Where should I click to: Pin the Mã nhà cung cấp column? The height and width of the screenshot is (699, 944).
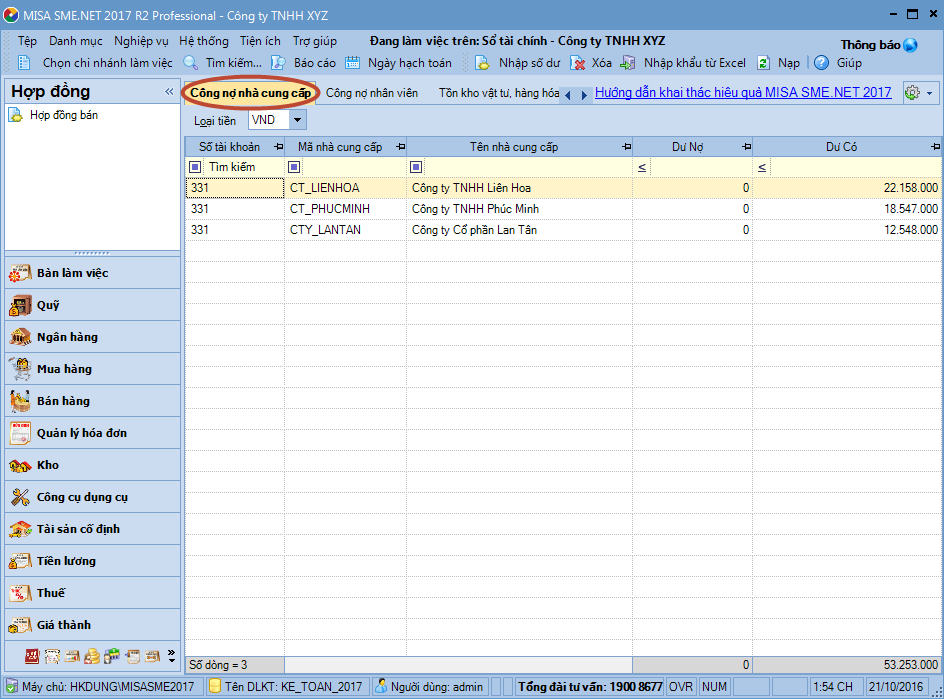400,147
